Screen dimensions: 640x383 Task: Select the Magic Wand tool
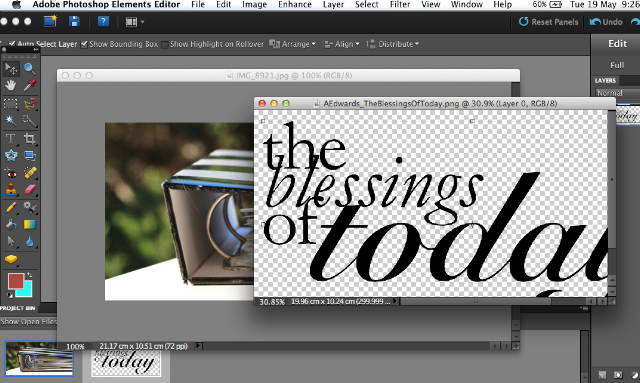point(11,120)
